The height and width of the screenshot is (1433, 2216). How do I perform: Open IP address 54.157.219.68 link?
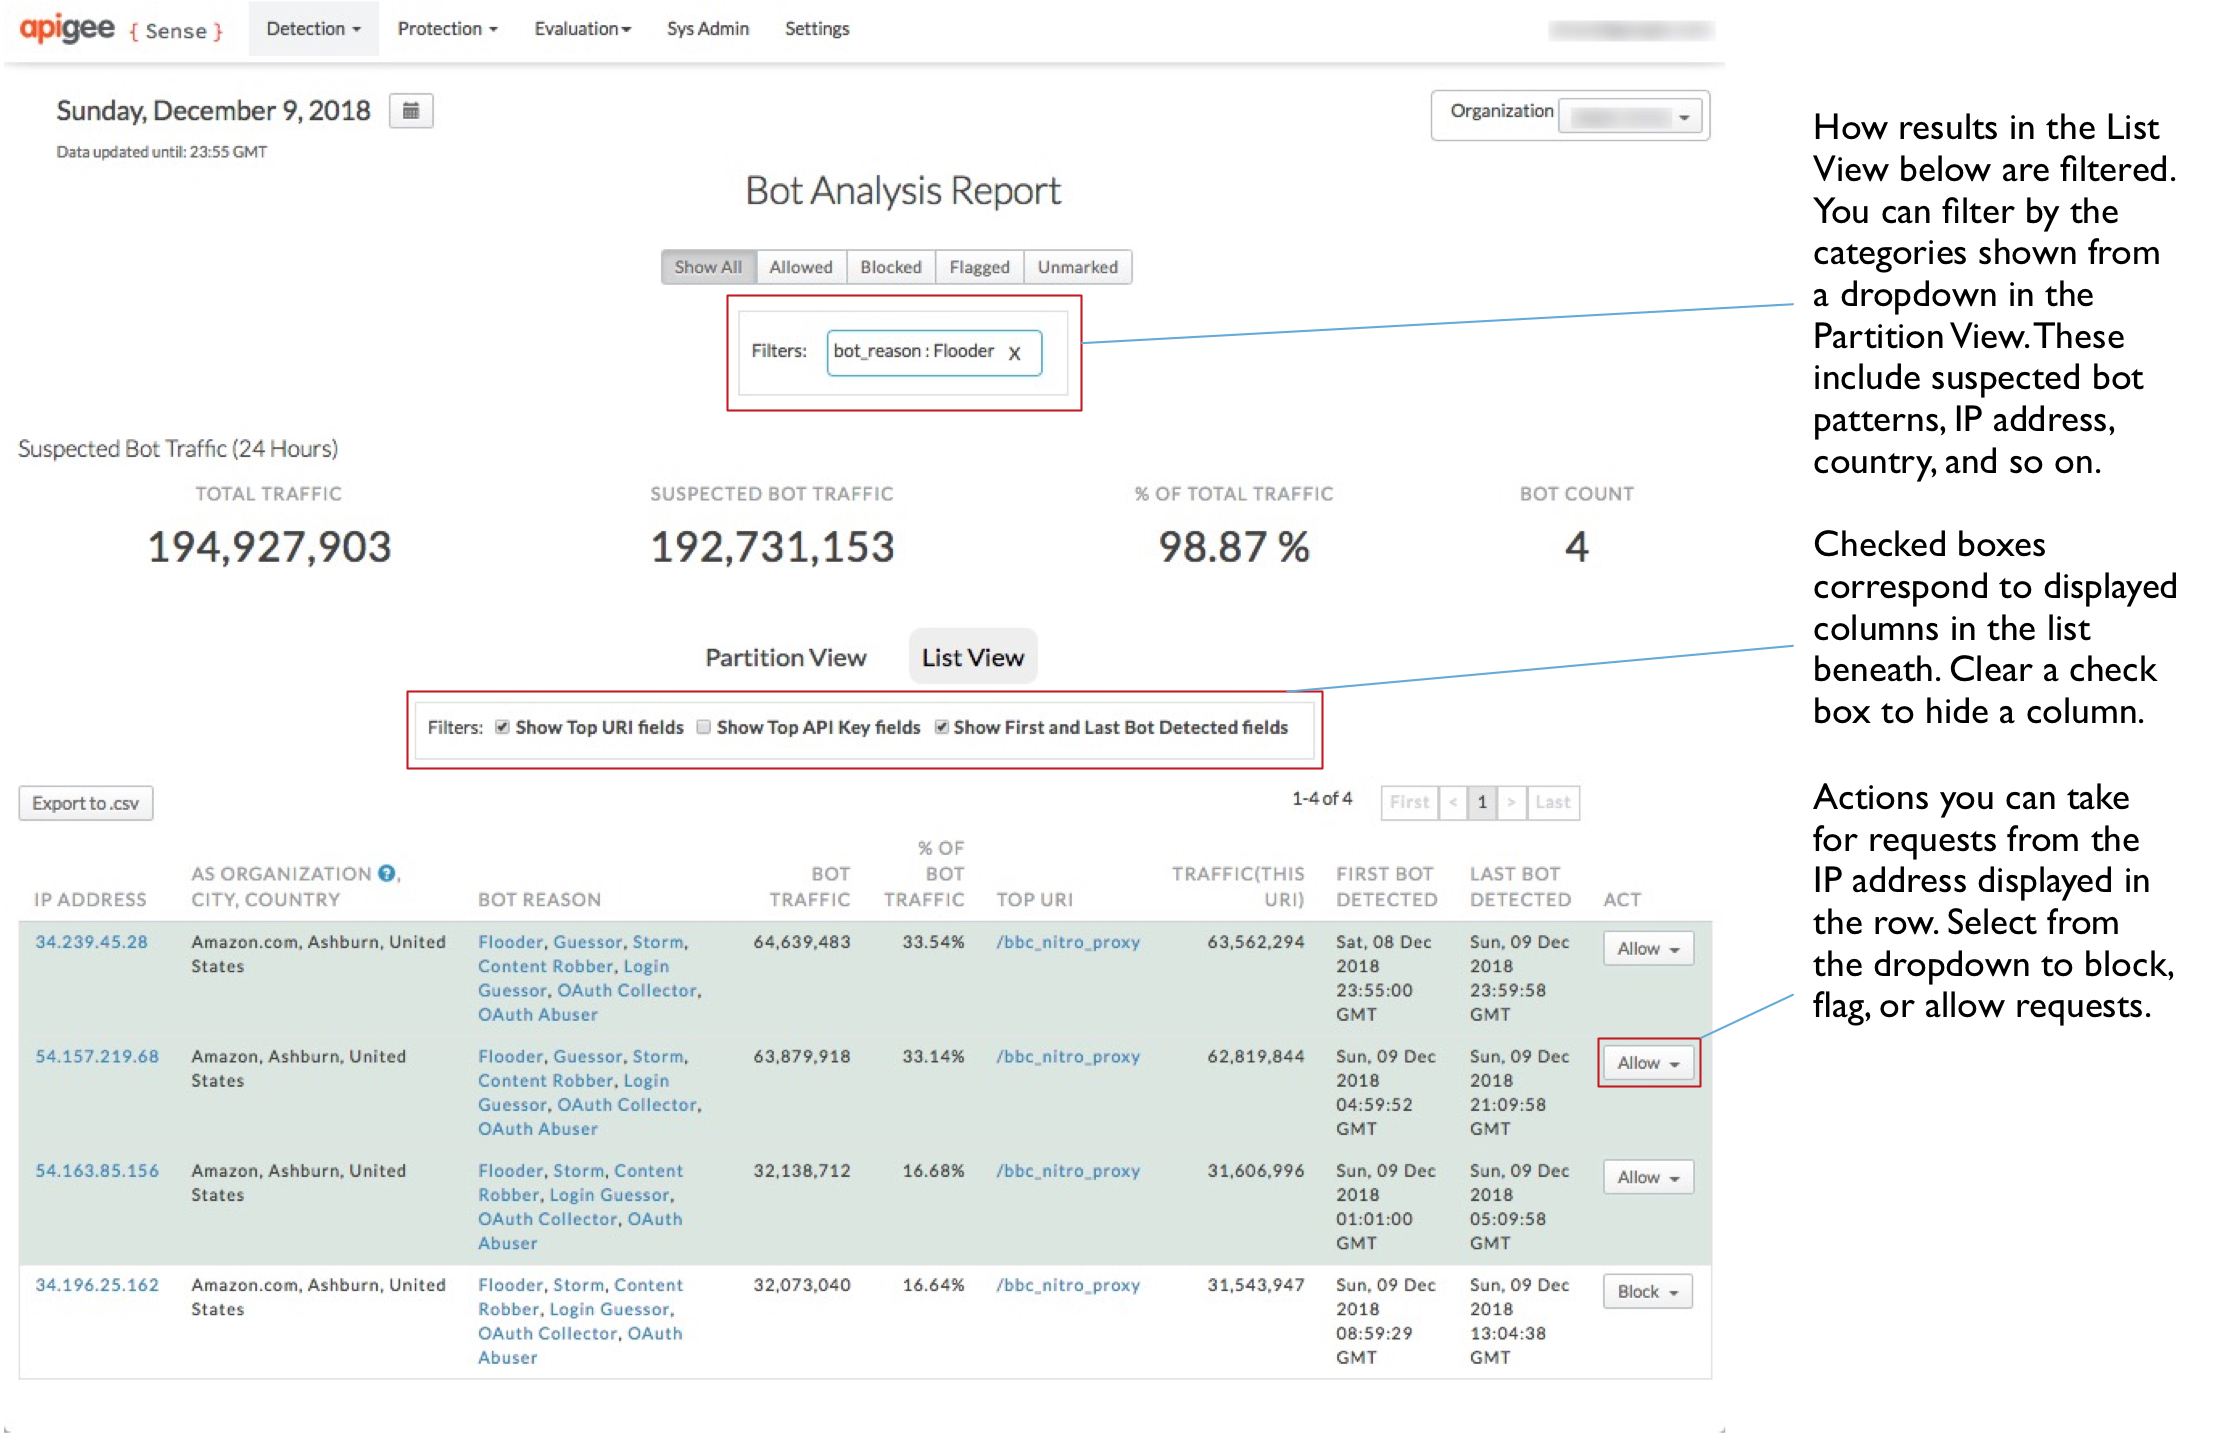coord(97,1056)
